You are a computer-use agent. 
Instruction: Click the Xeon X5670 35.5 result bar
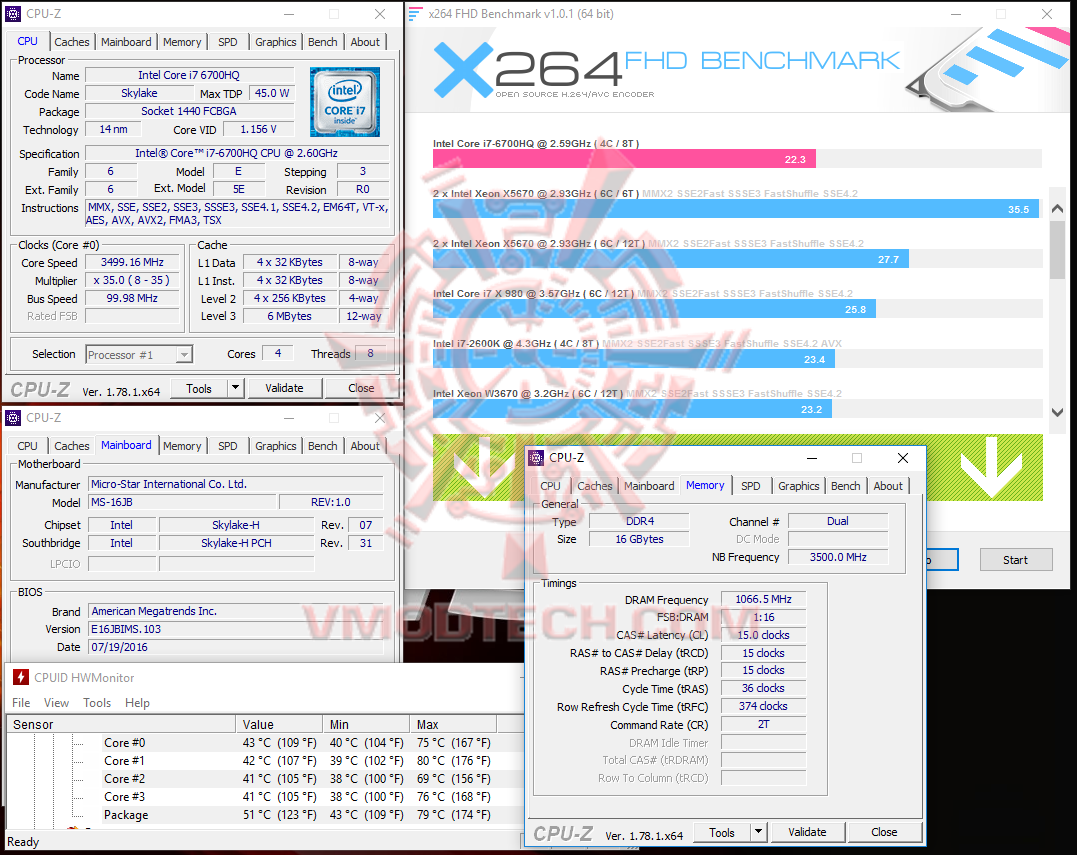pos(736,209)
